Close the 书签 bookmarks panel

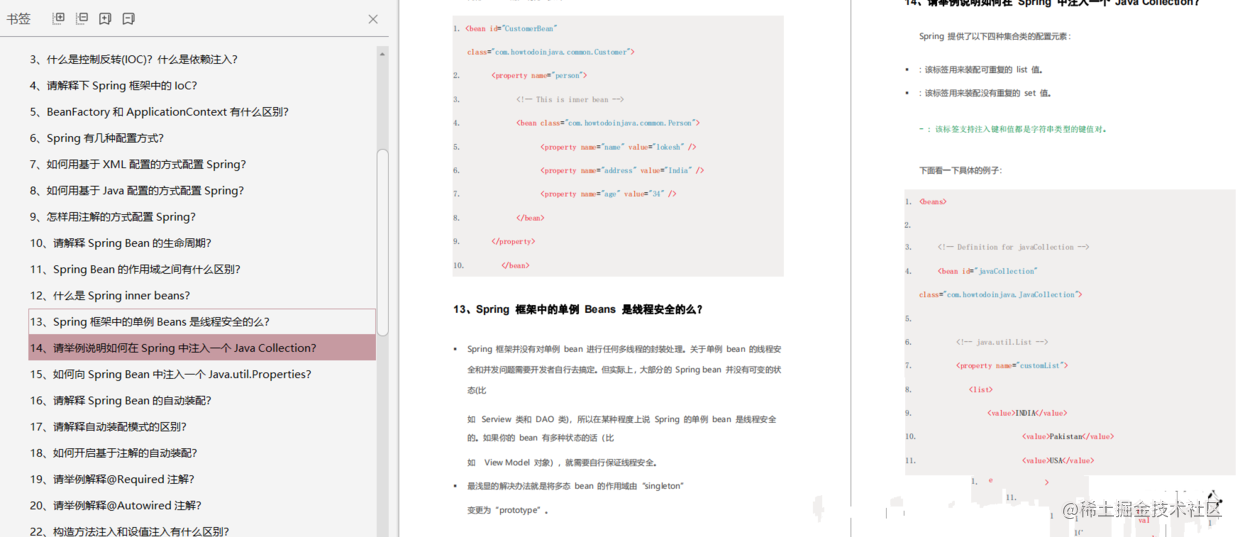(373, 19)
